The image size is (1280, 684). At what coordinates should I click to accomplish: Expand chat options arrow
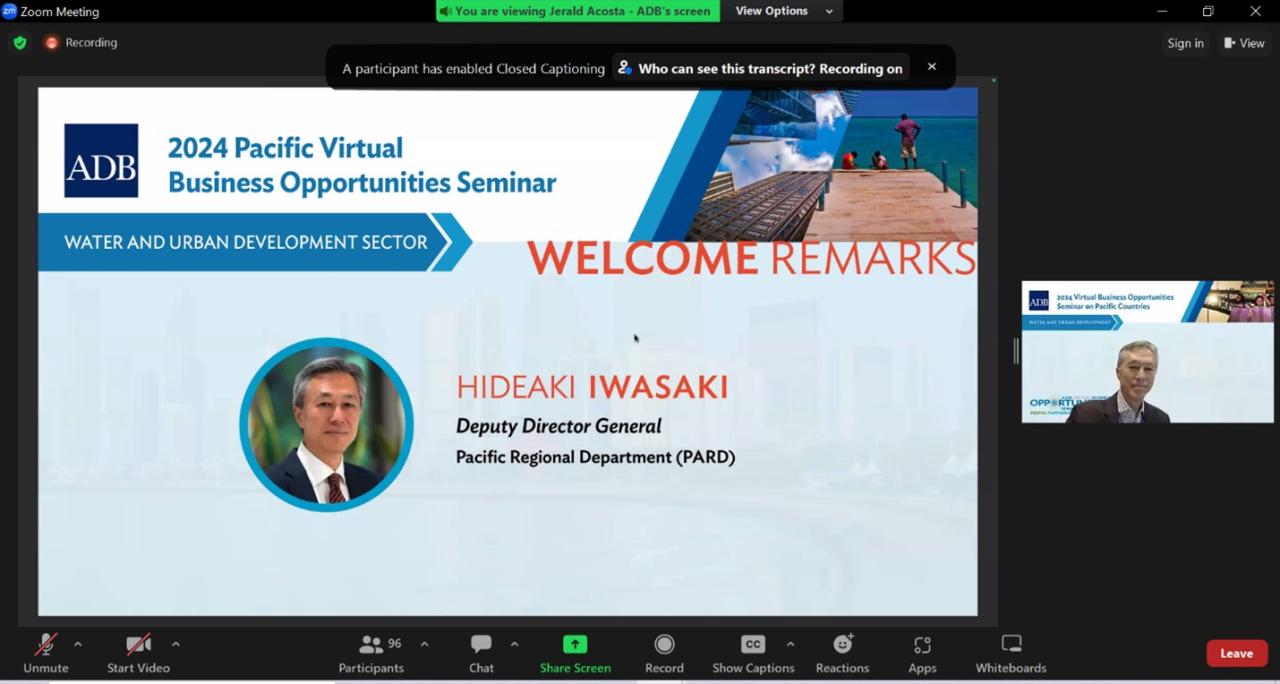coord(515,644)
